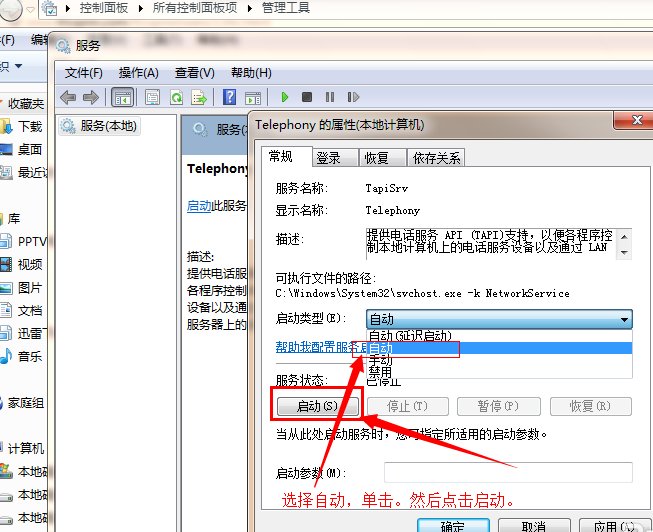
Task: Click the Back arrow in Services toolbar
Action: click(68, 97)
